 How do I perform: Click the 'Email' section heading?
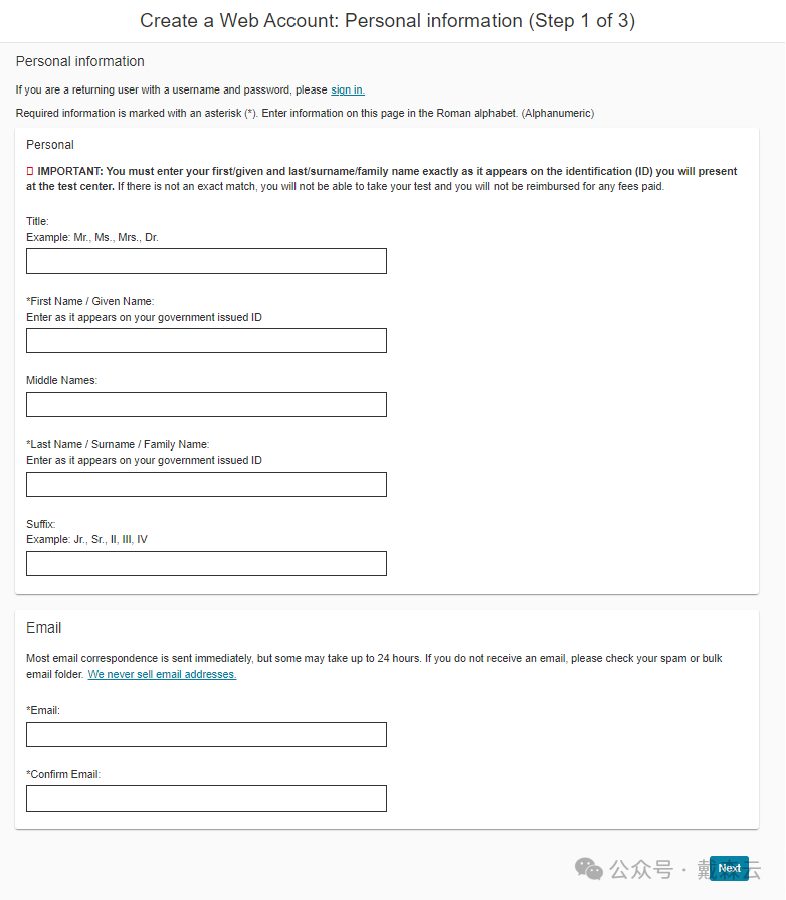coord(44,628)
